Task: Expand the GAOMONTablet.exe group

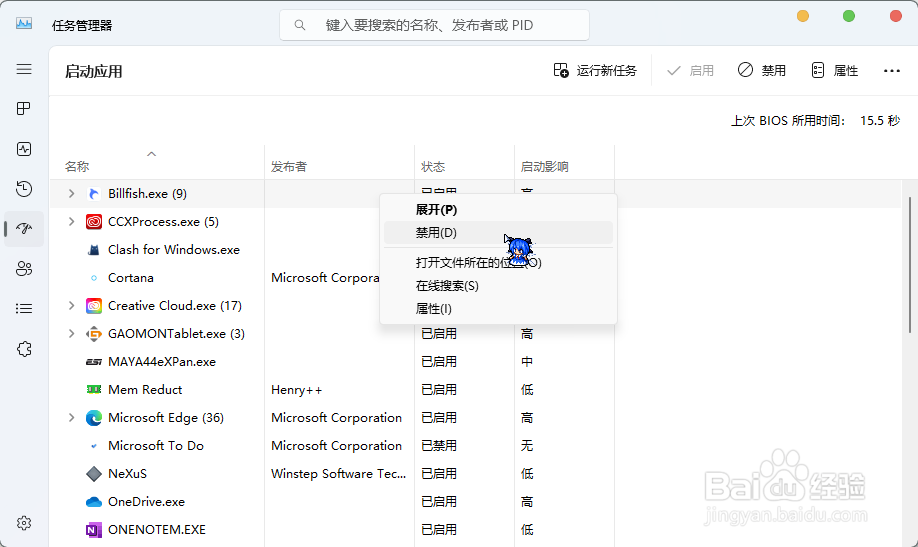Action: [71, 333]
